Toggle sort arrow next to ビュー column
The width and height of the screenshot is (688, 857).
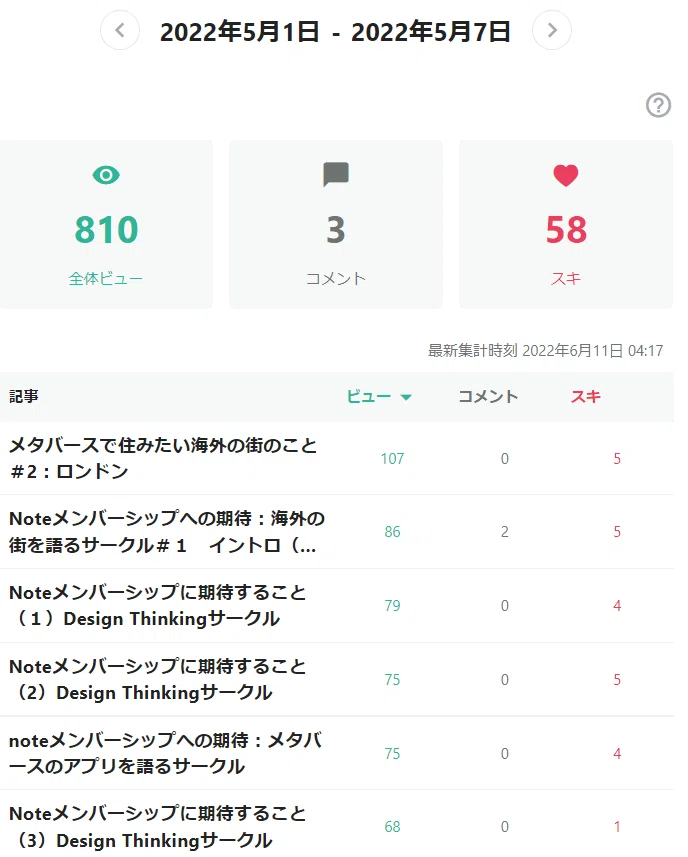pos(405,397)
